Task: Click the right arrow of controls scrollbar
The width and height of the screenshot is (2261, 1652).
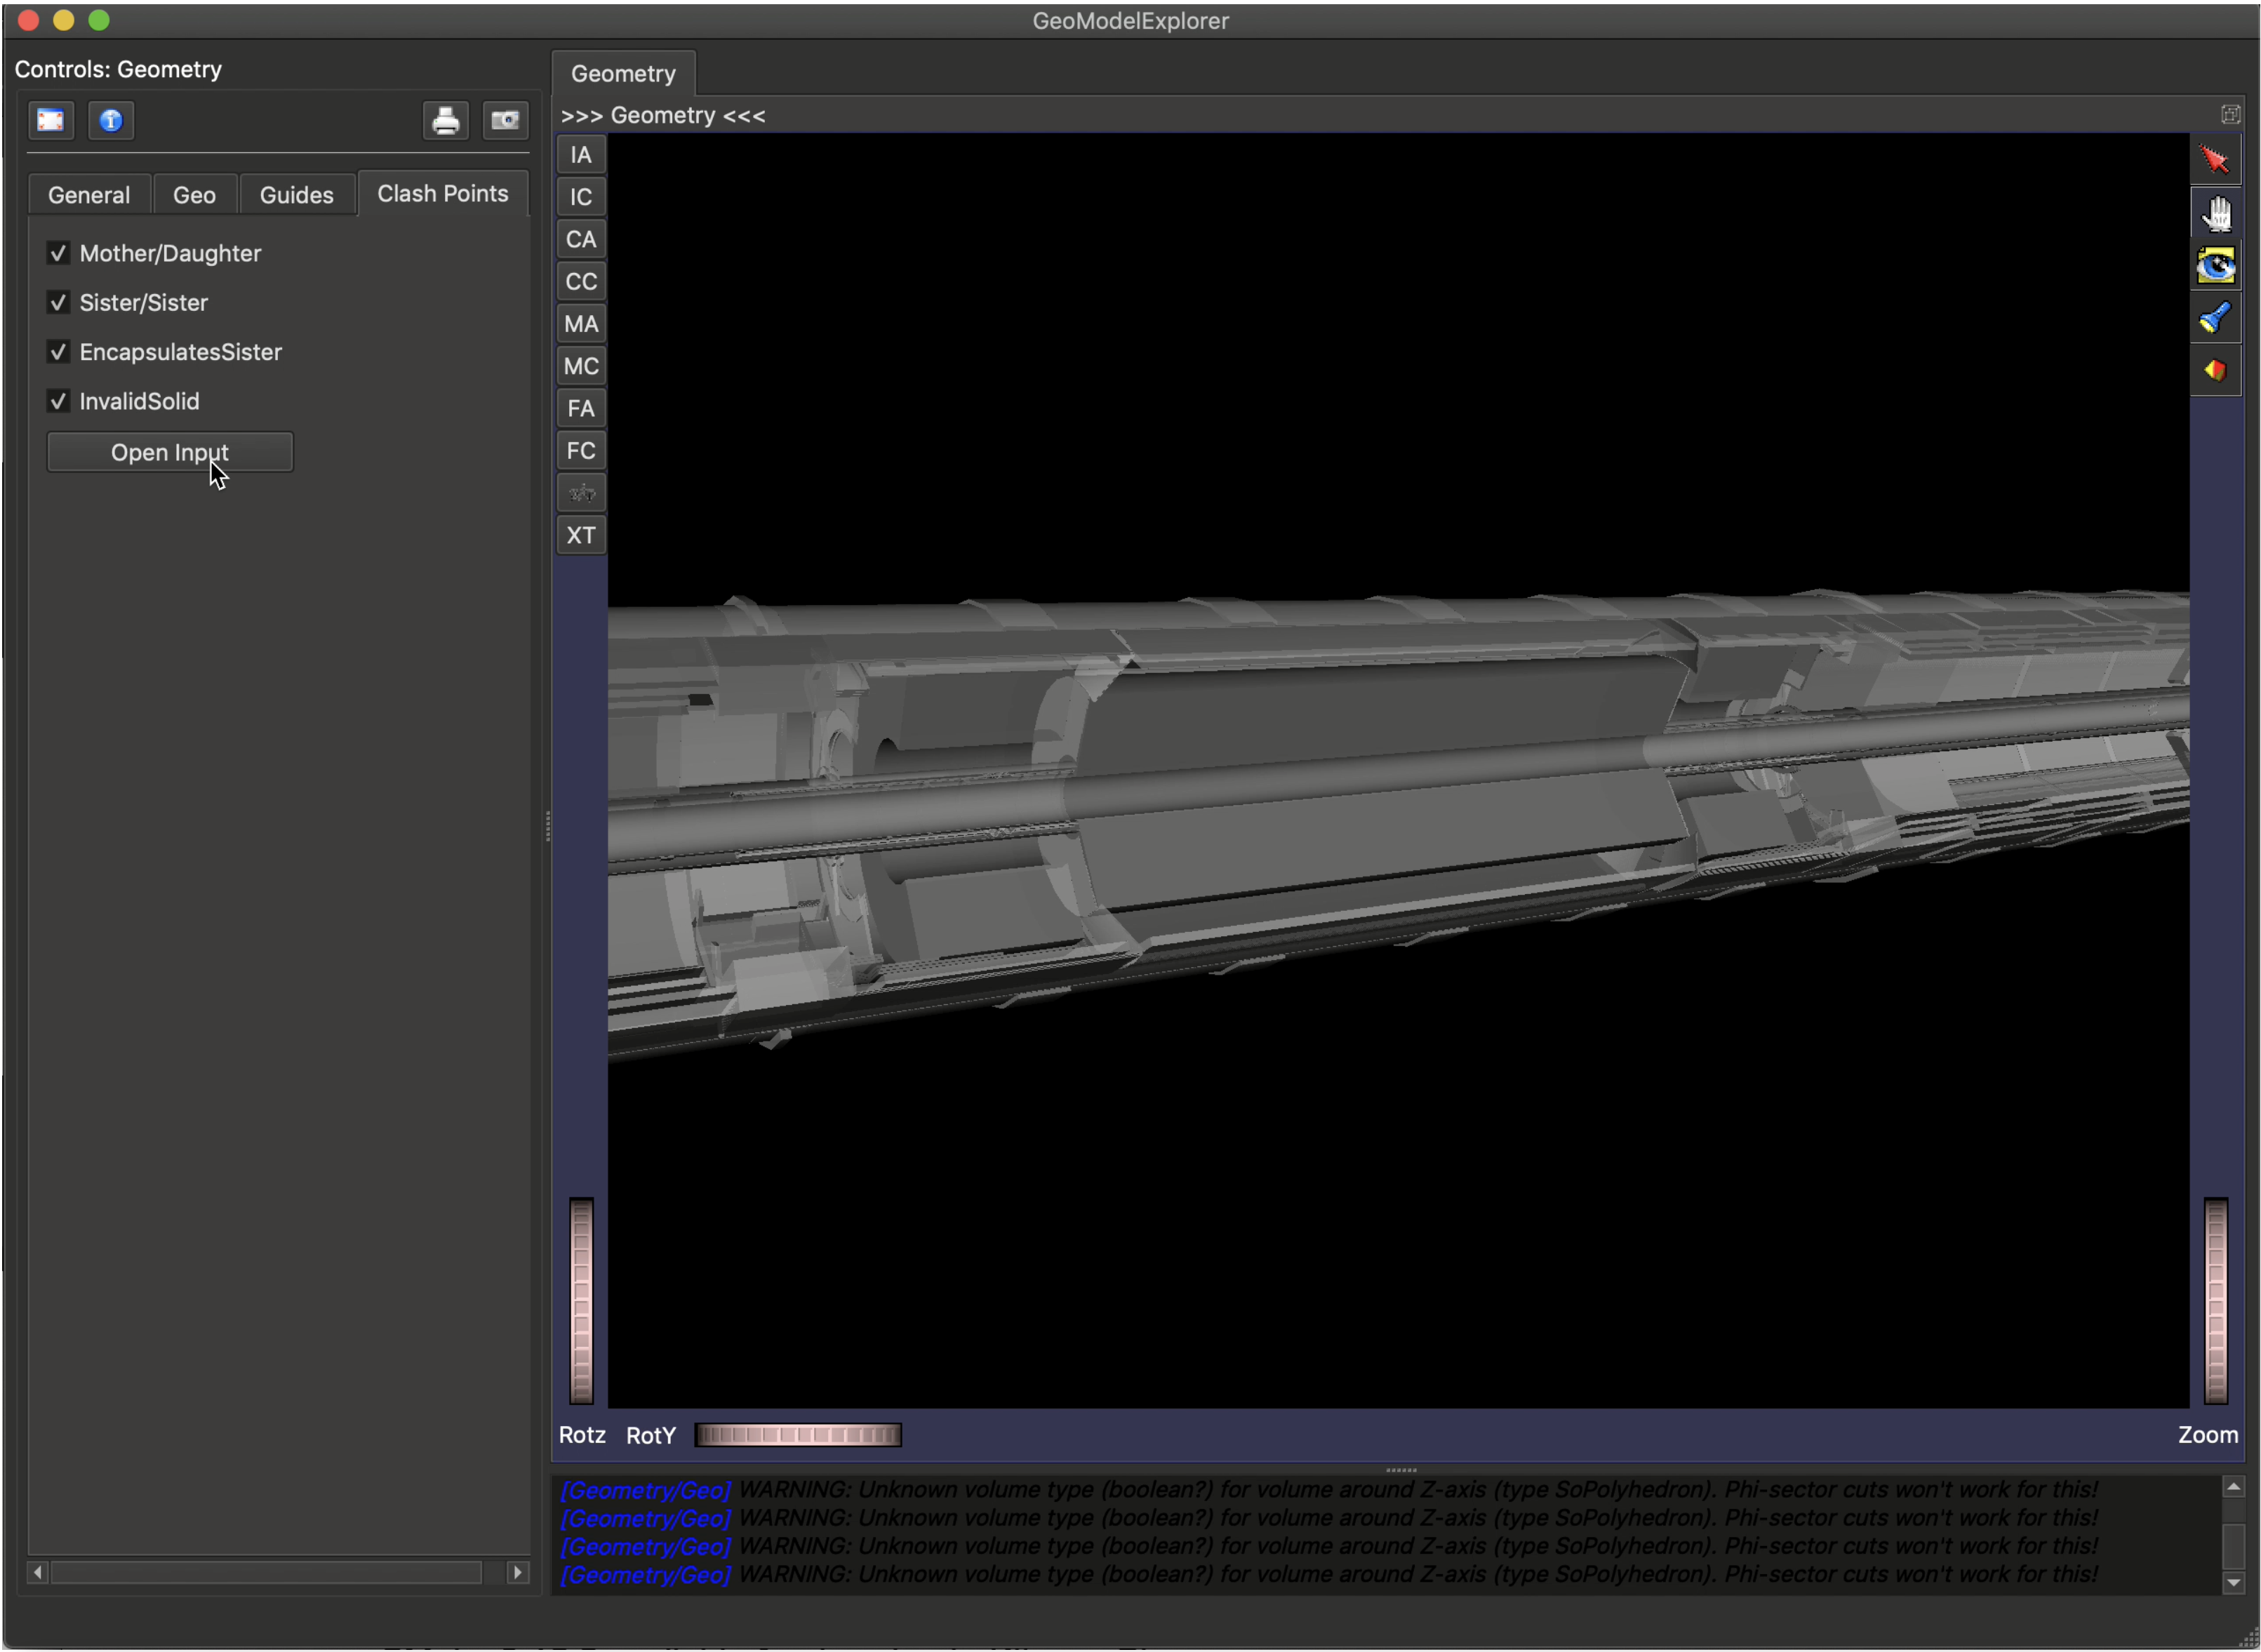Action: 517,1573
